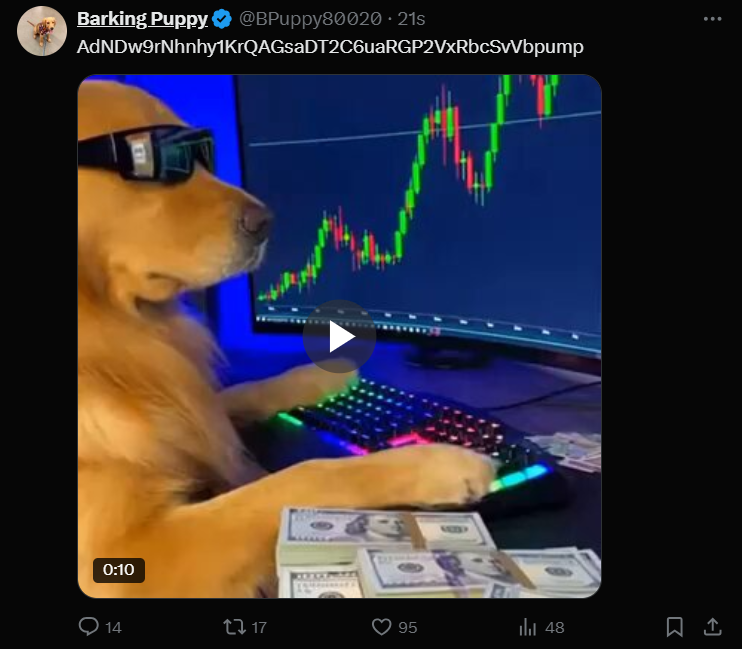Click the reply speech bubble icon
742x649 pixels.
88,627
